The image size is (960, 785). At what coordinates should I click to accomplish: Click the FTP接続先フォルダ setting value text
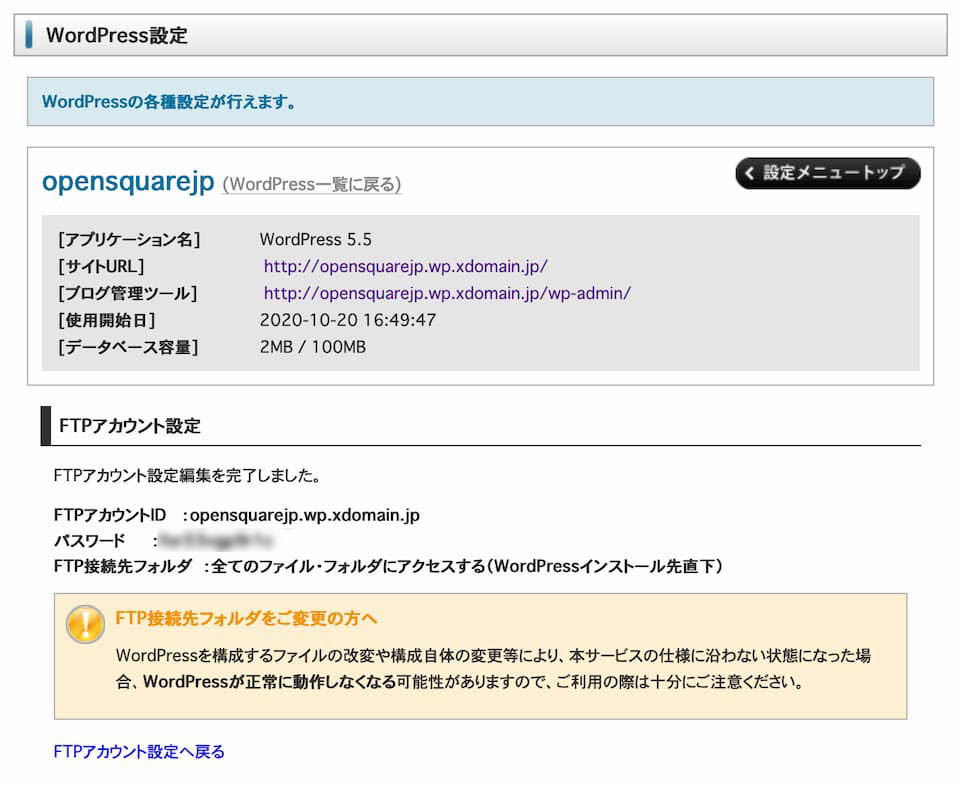(x=466, y=566)
